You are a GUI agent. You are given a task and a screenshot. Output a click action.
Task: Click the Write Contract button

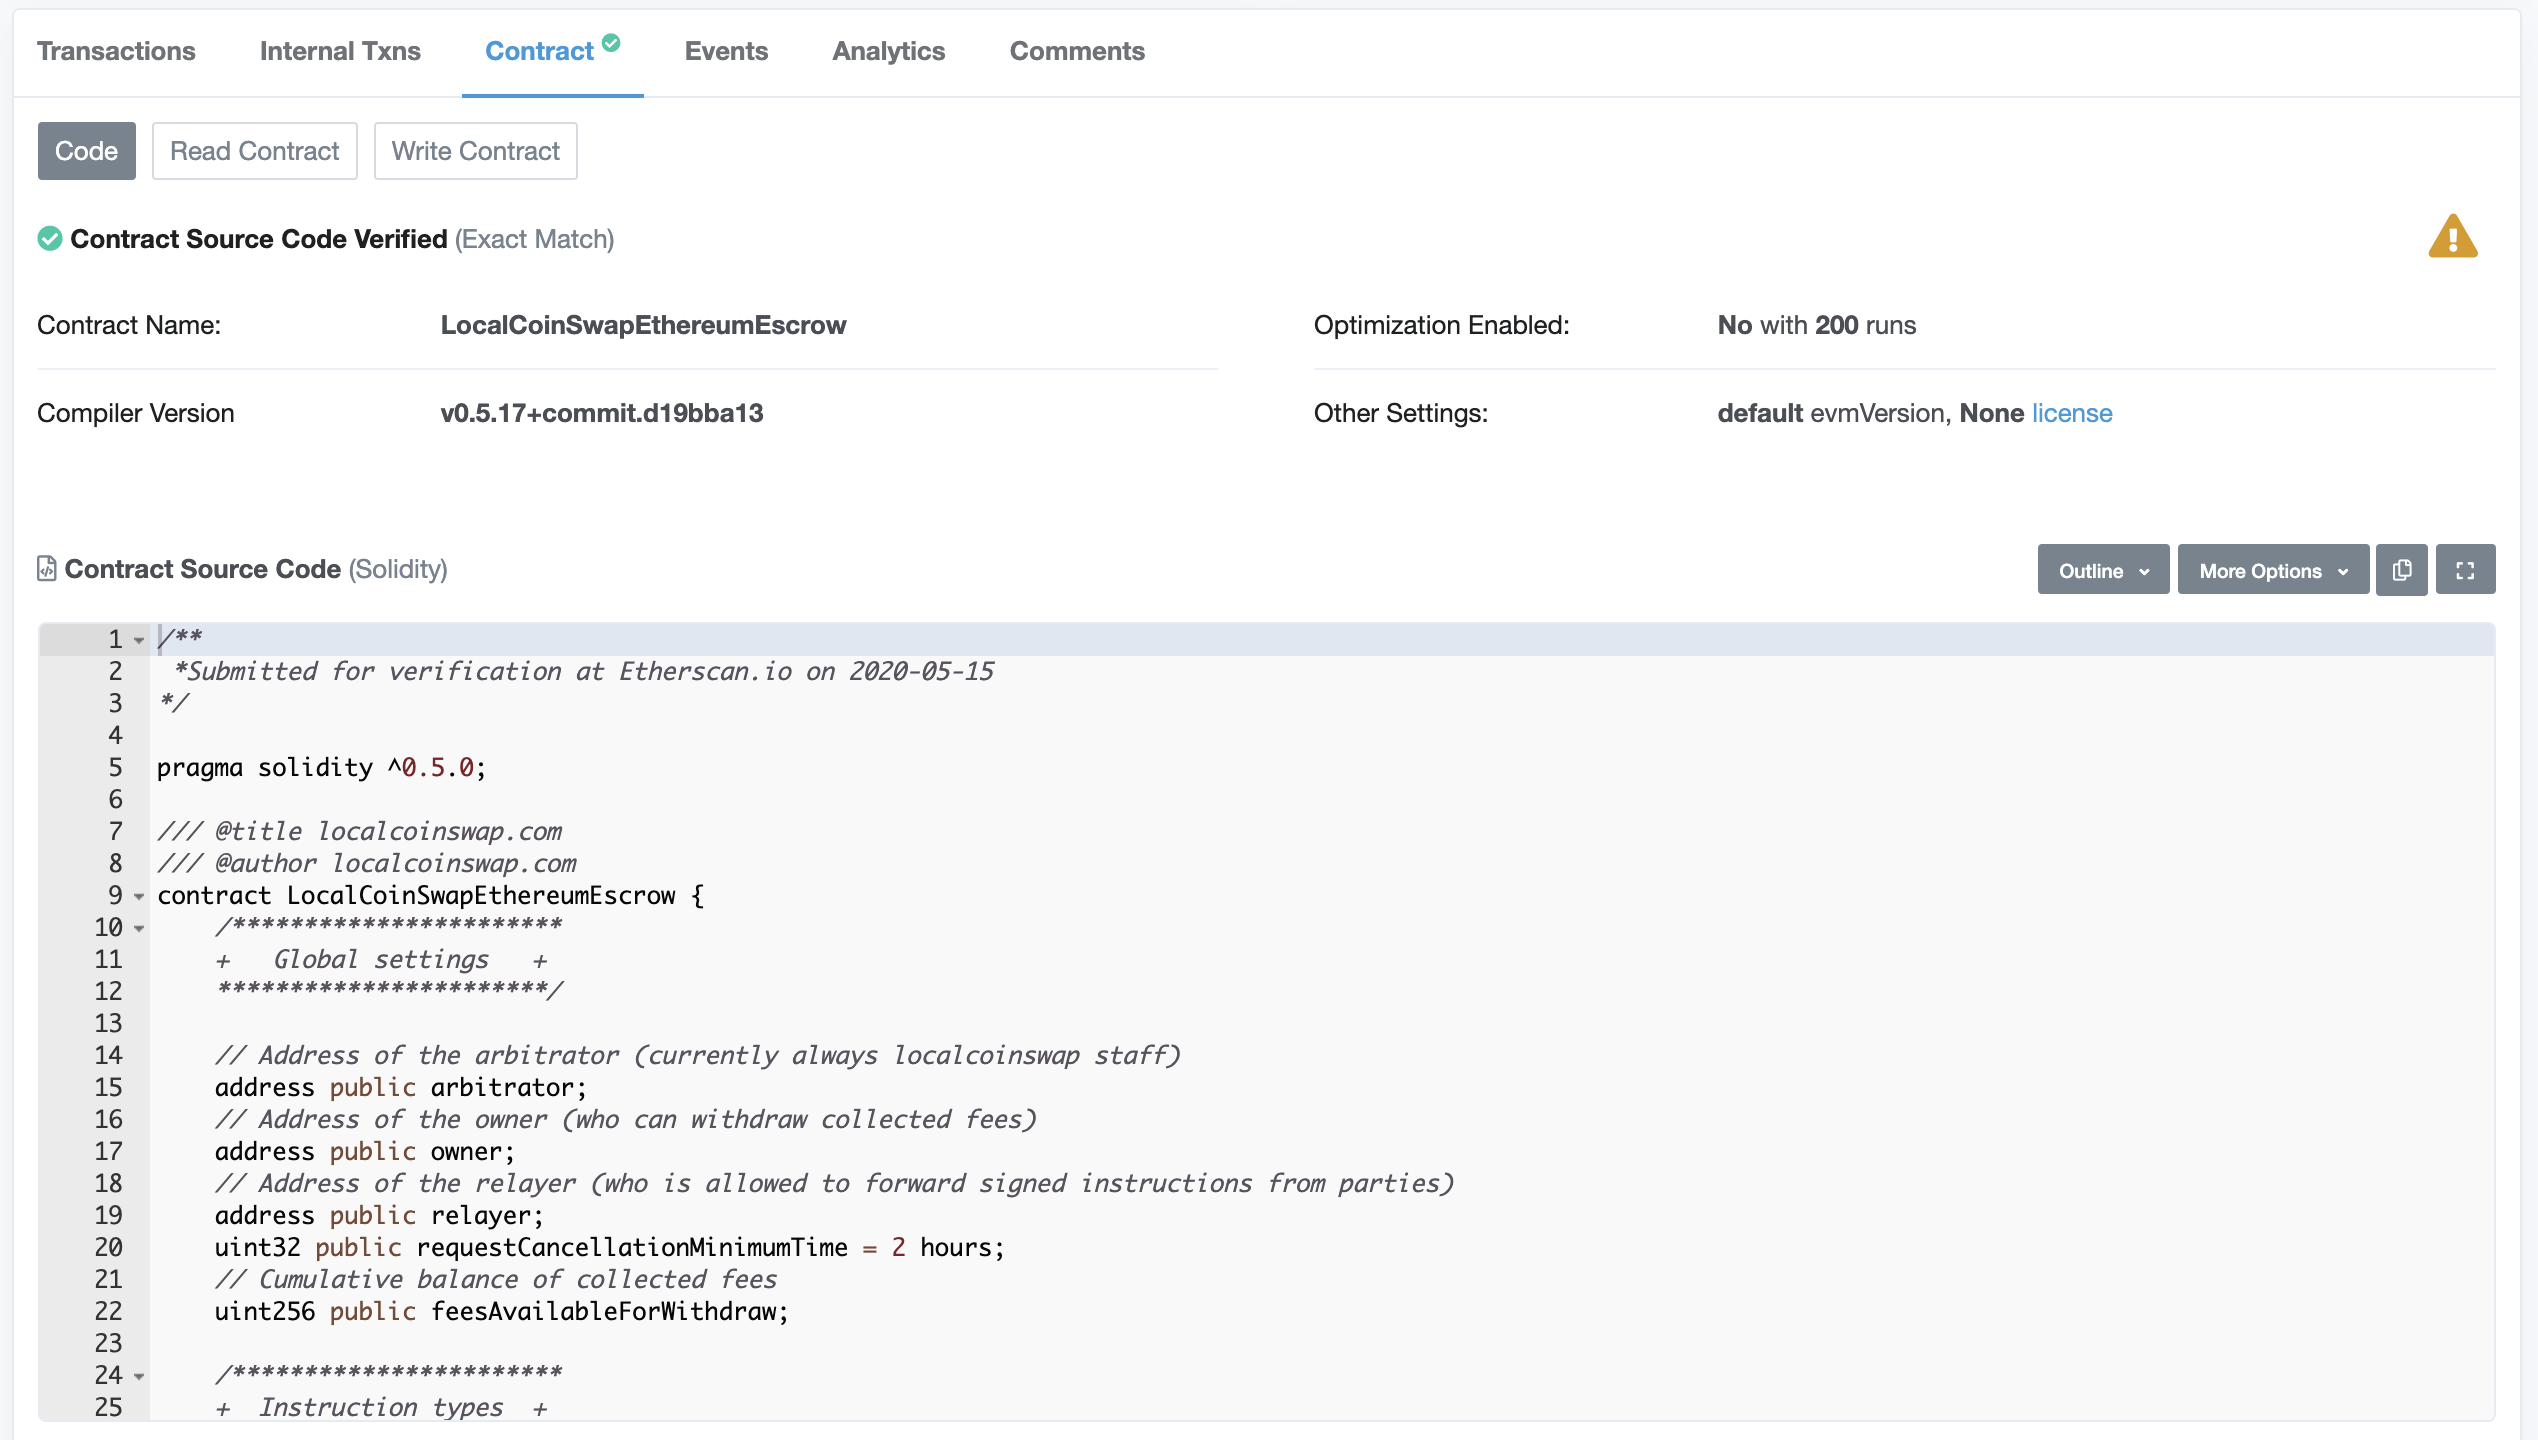pyautogui.click(x=475, y=151)
